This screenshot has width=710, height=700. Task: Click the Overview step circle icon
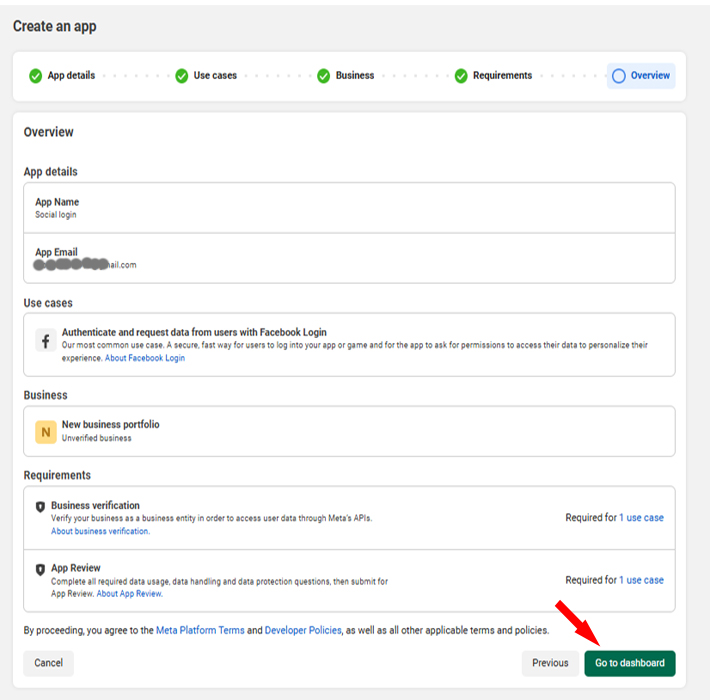[x=619, y=76]
